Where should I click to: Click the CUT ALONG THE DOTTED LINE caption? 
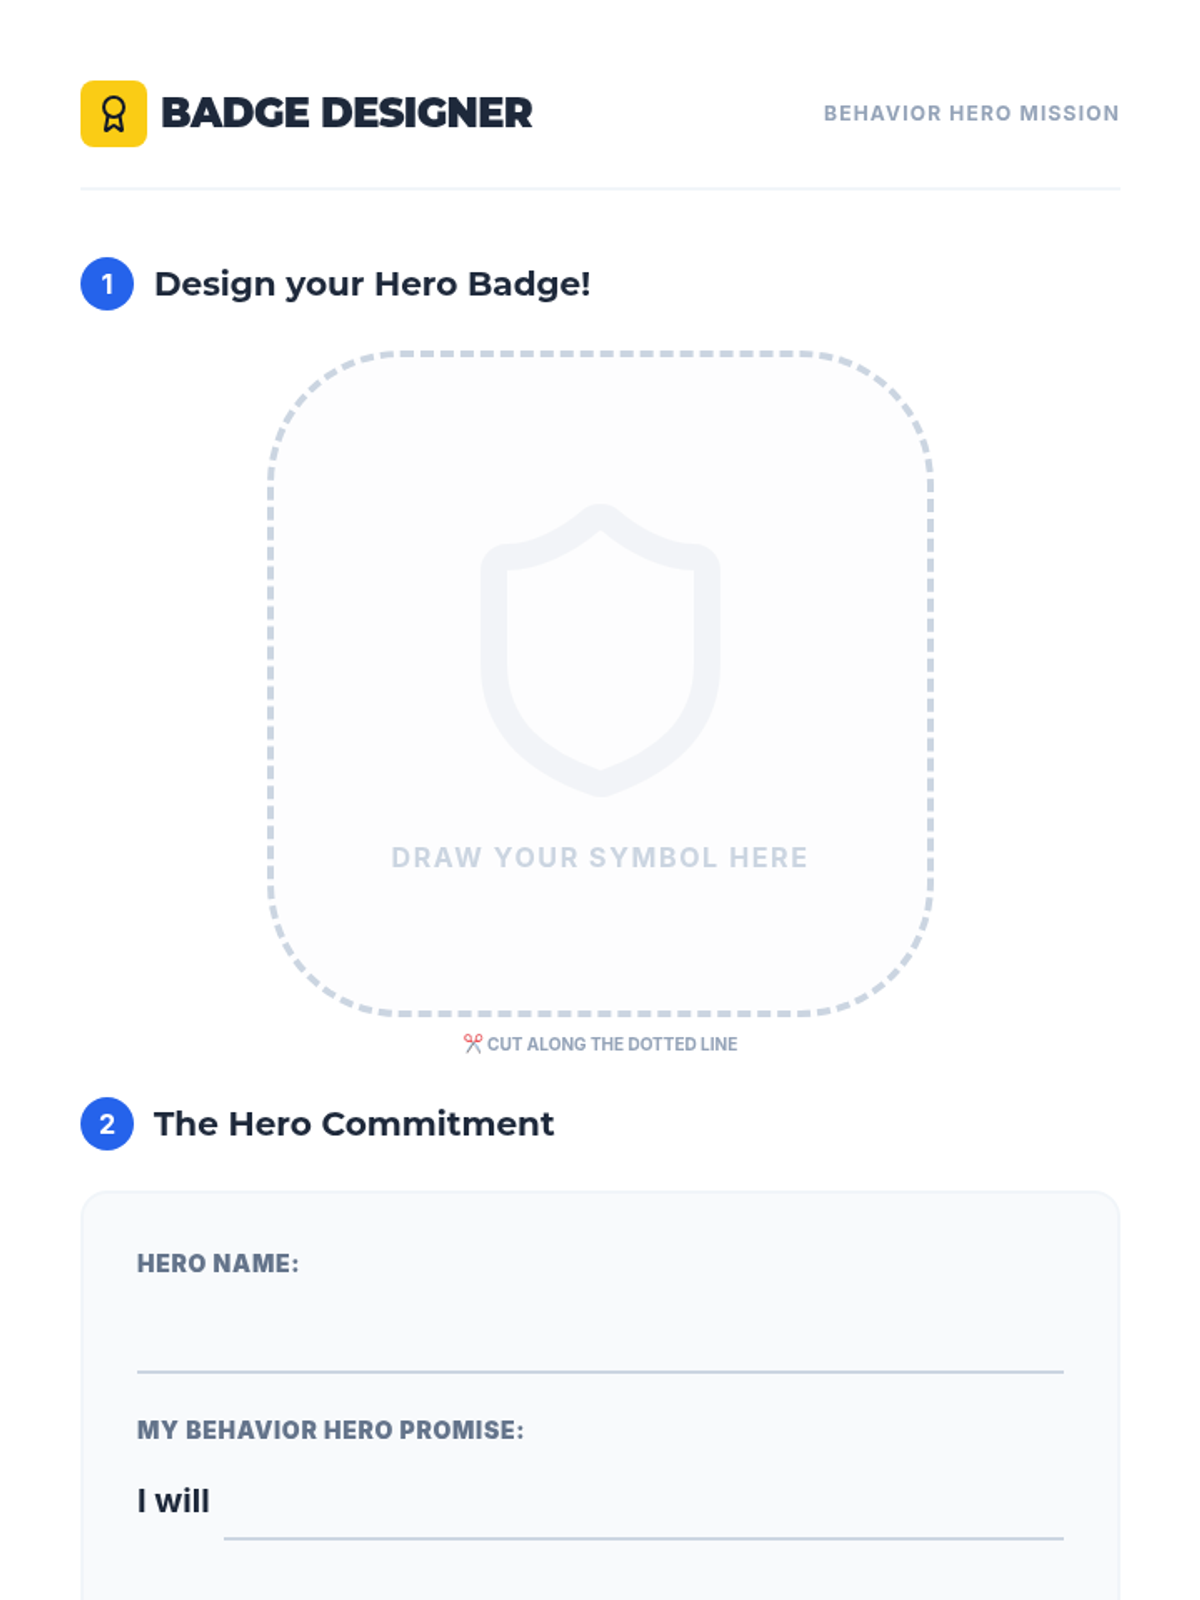click(x=612, y=1044)
